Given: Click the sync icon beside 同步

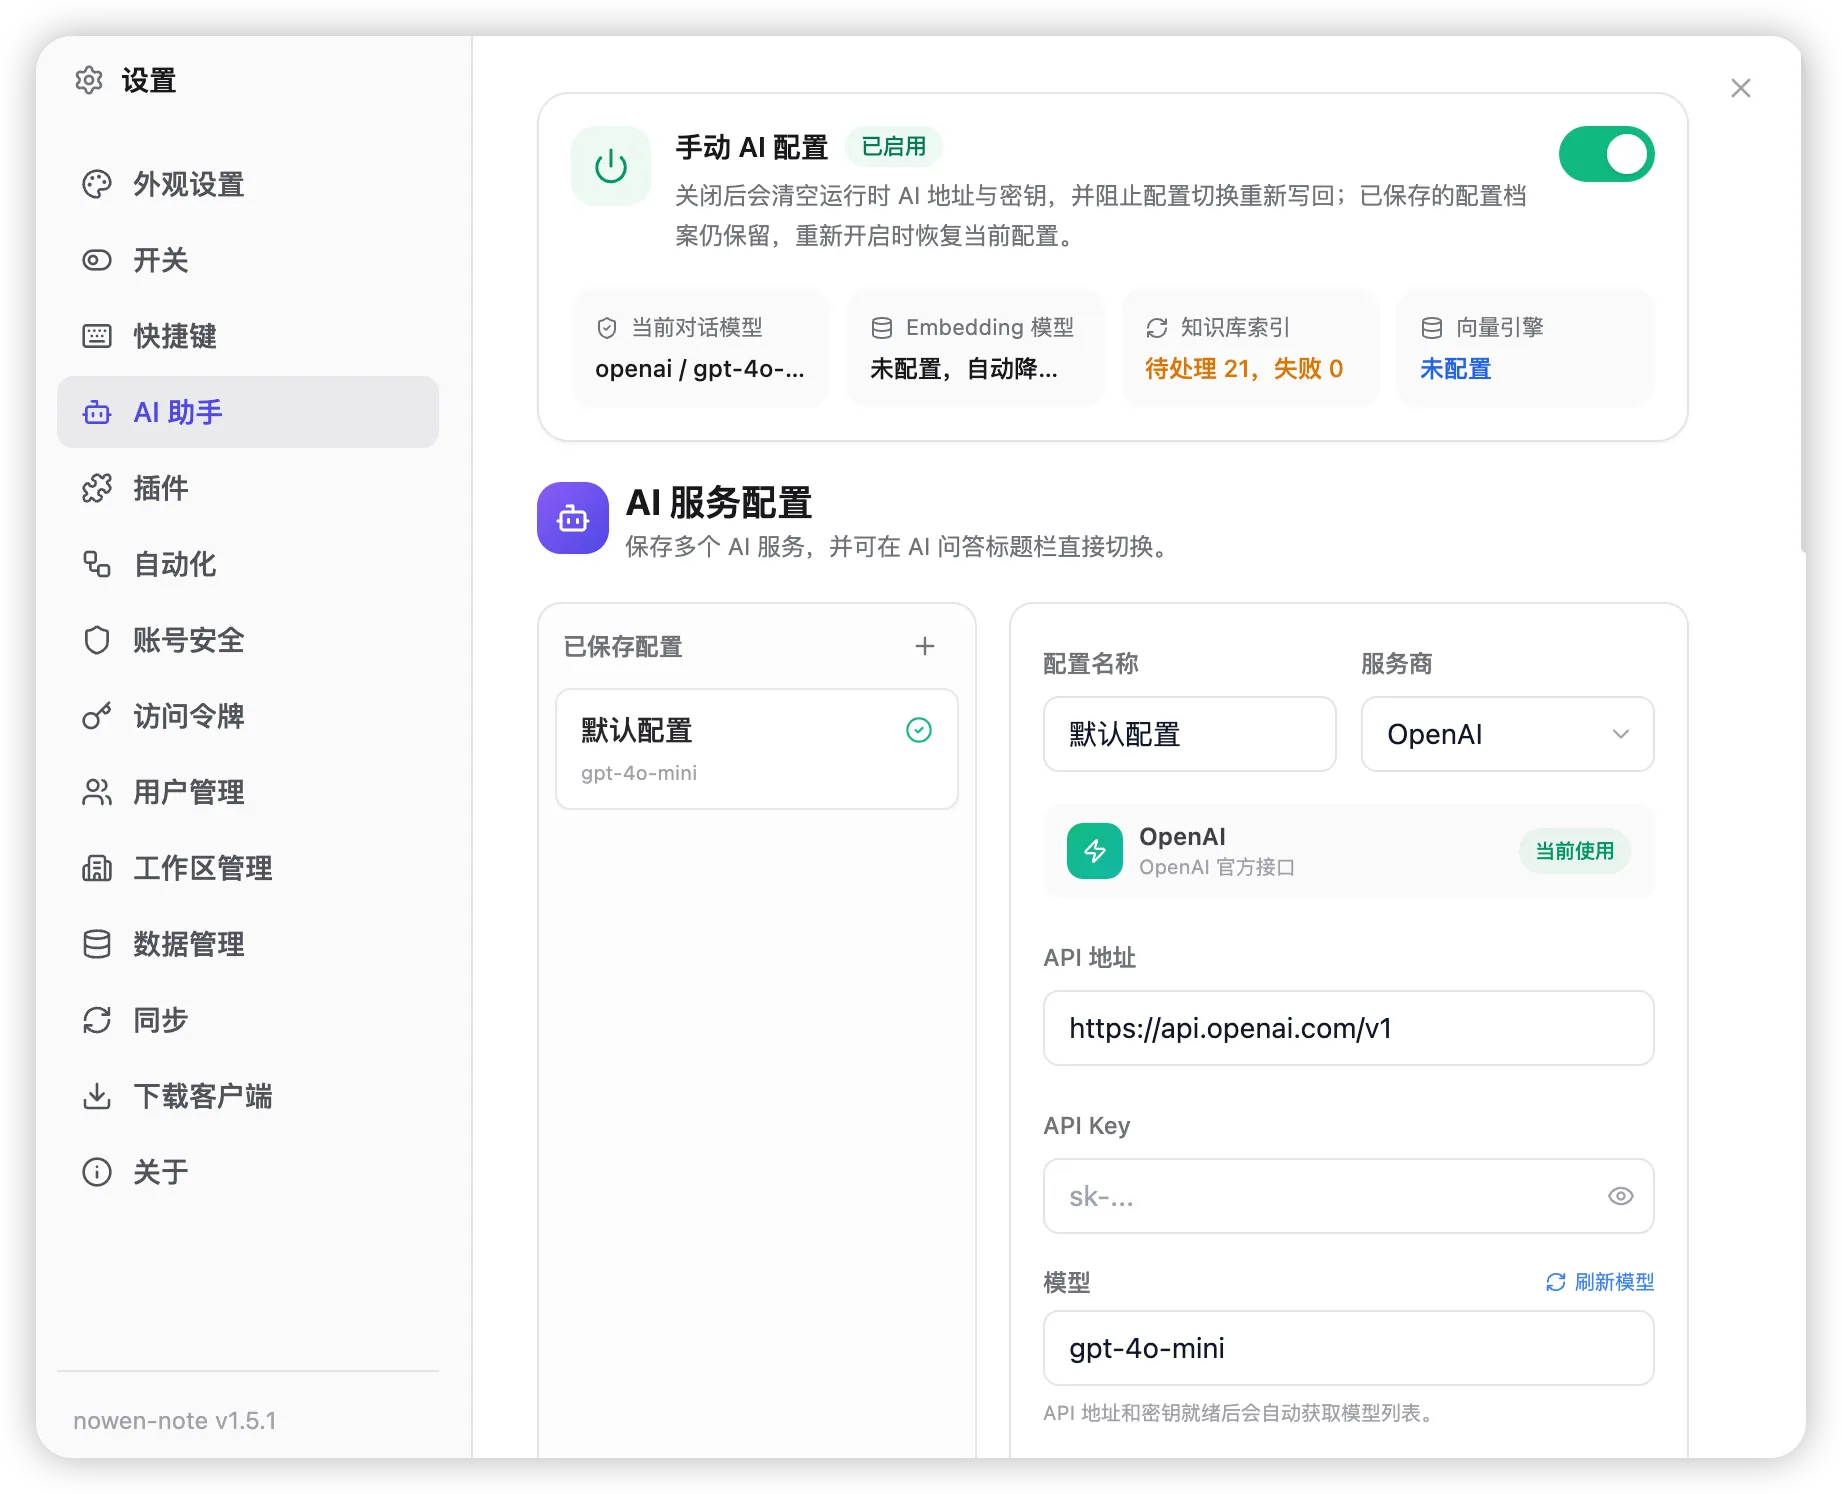Looking at the screenshot, I should pos(97,1020).
